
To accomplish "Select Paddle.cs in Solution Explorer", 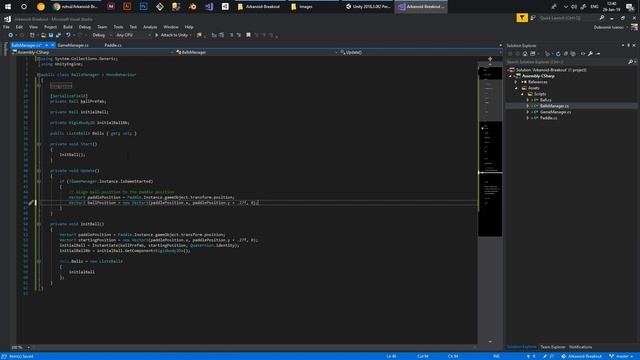I will 549,118.
